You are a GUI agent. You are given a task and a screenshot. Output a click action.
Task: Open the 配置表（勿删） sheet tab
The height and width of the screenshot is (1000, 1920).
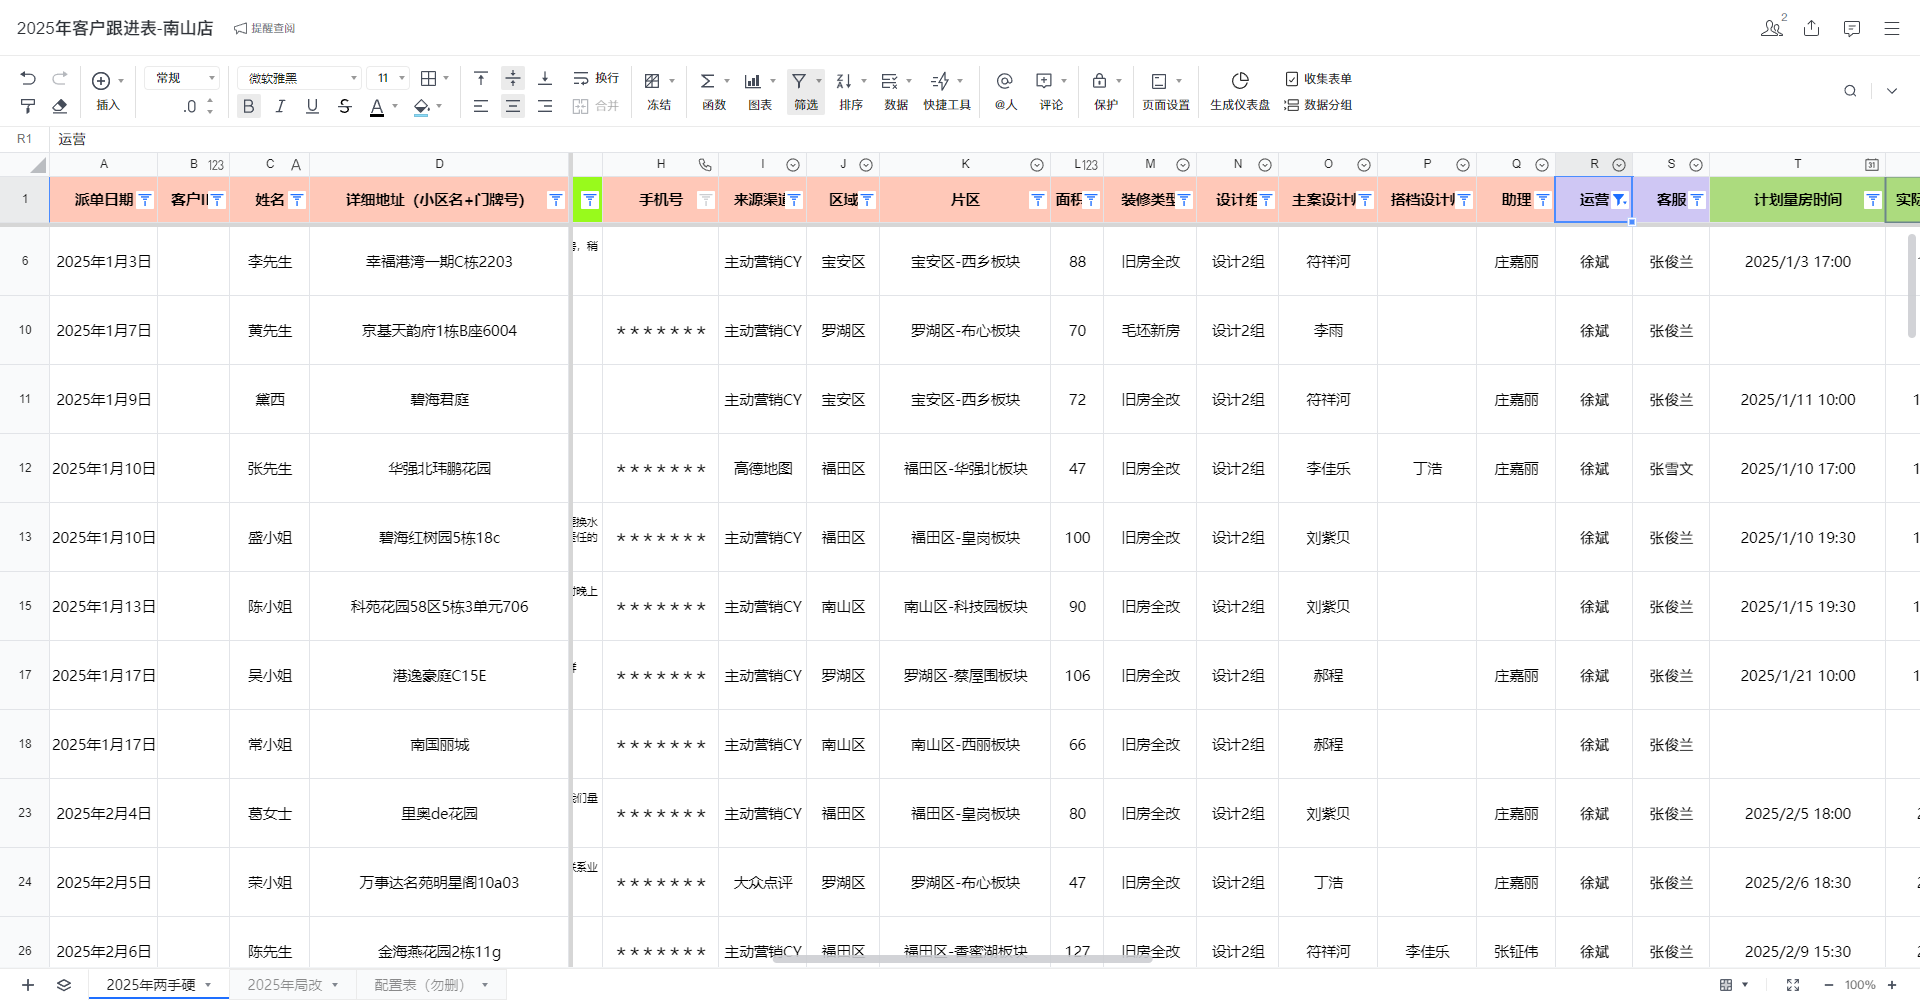click(x=420, y=985)
